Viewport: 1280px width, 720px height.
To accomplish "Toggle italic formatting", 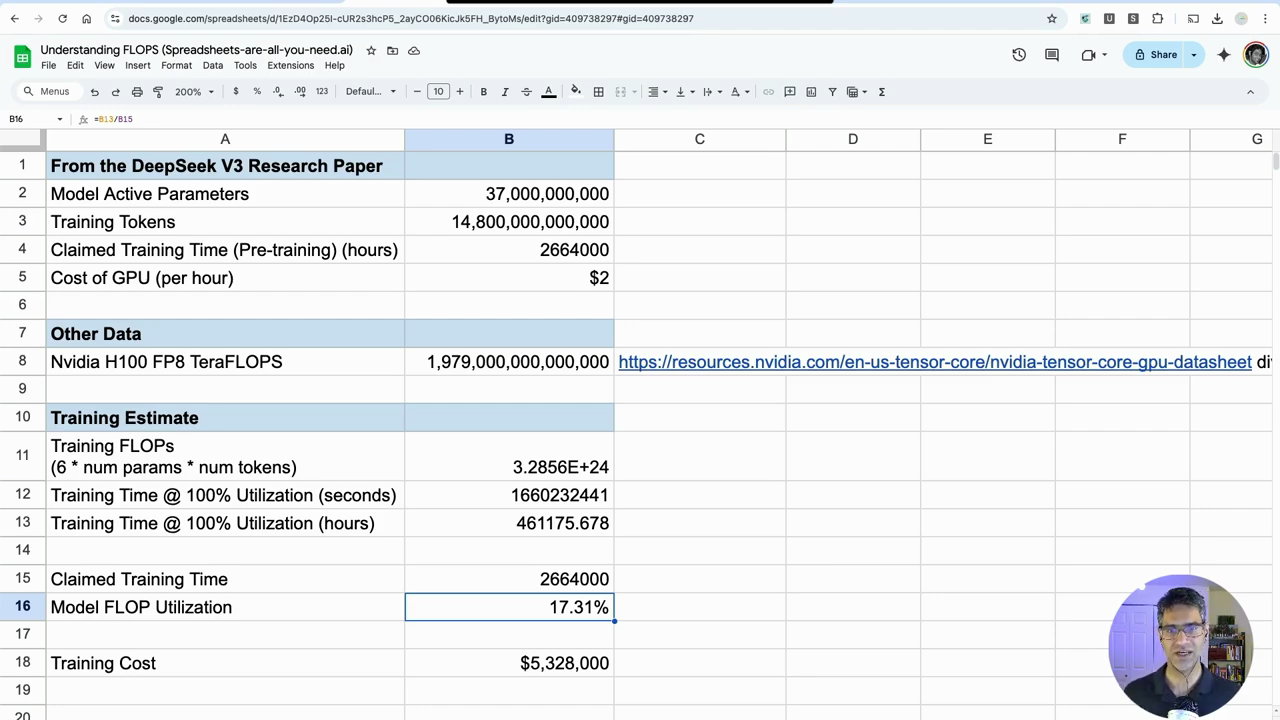I will (505, 91).
